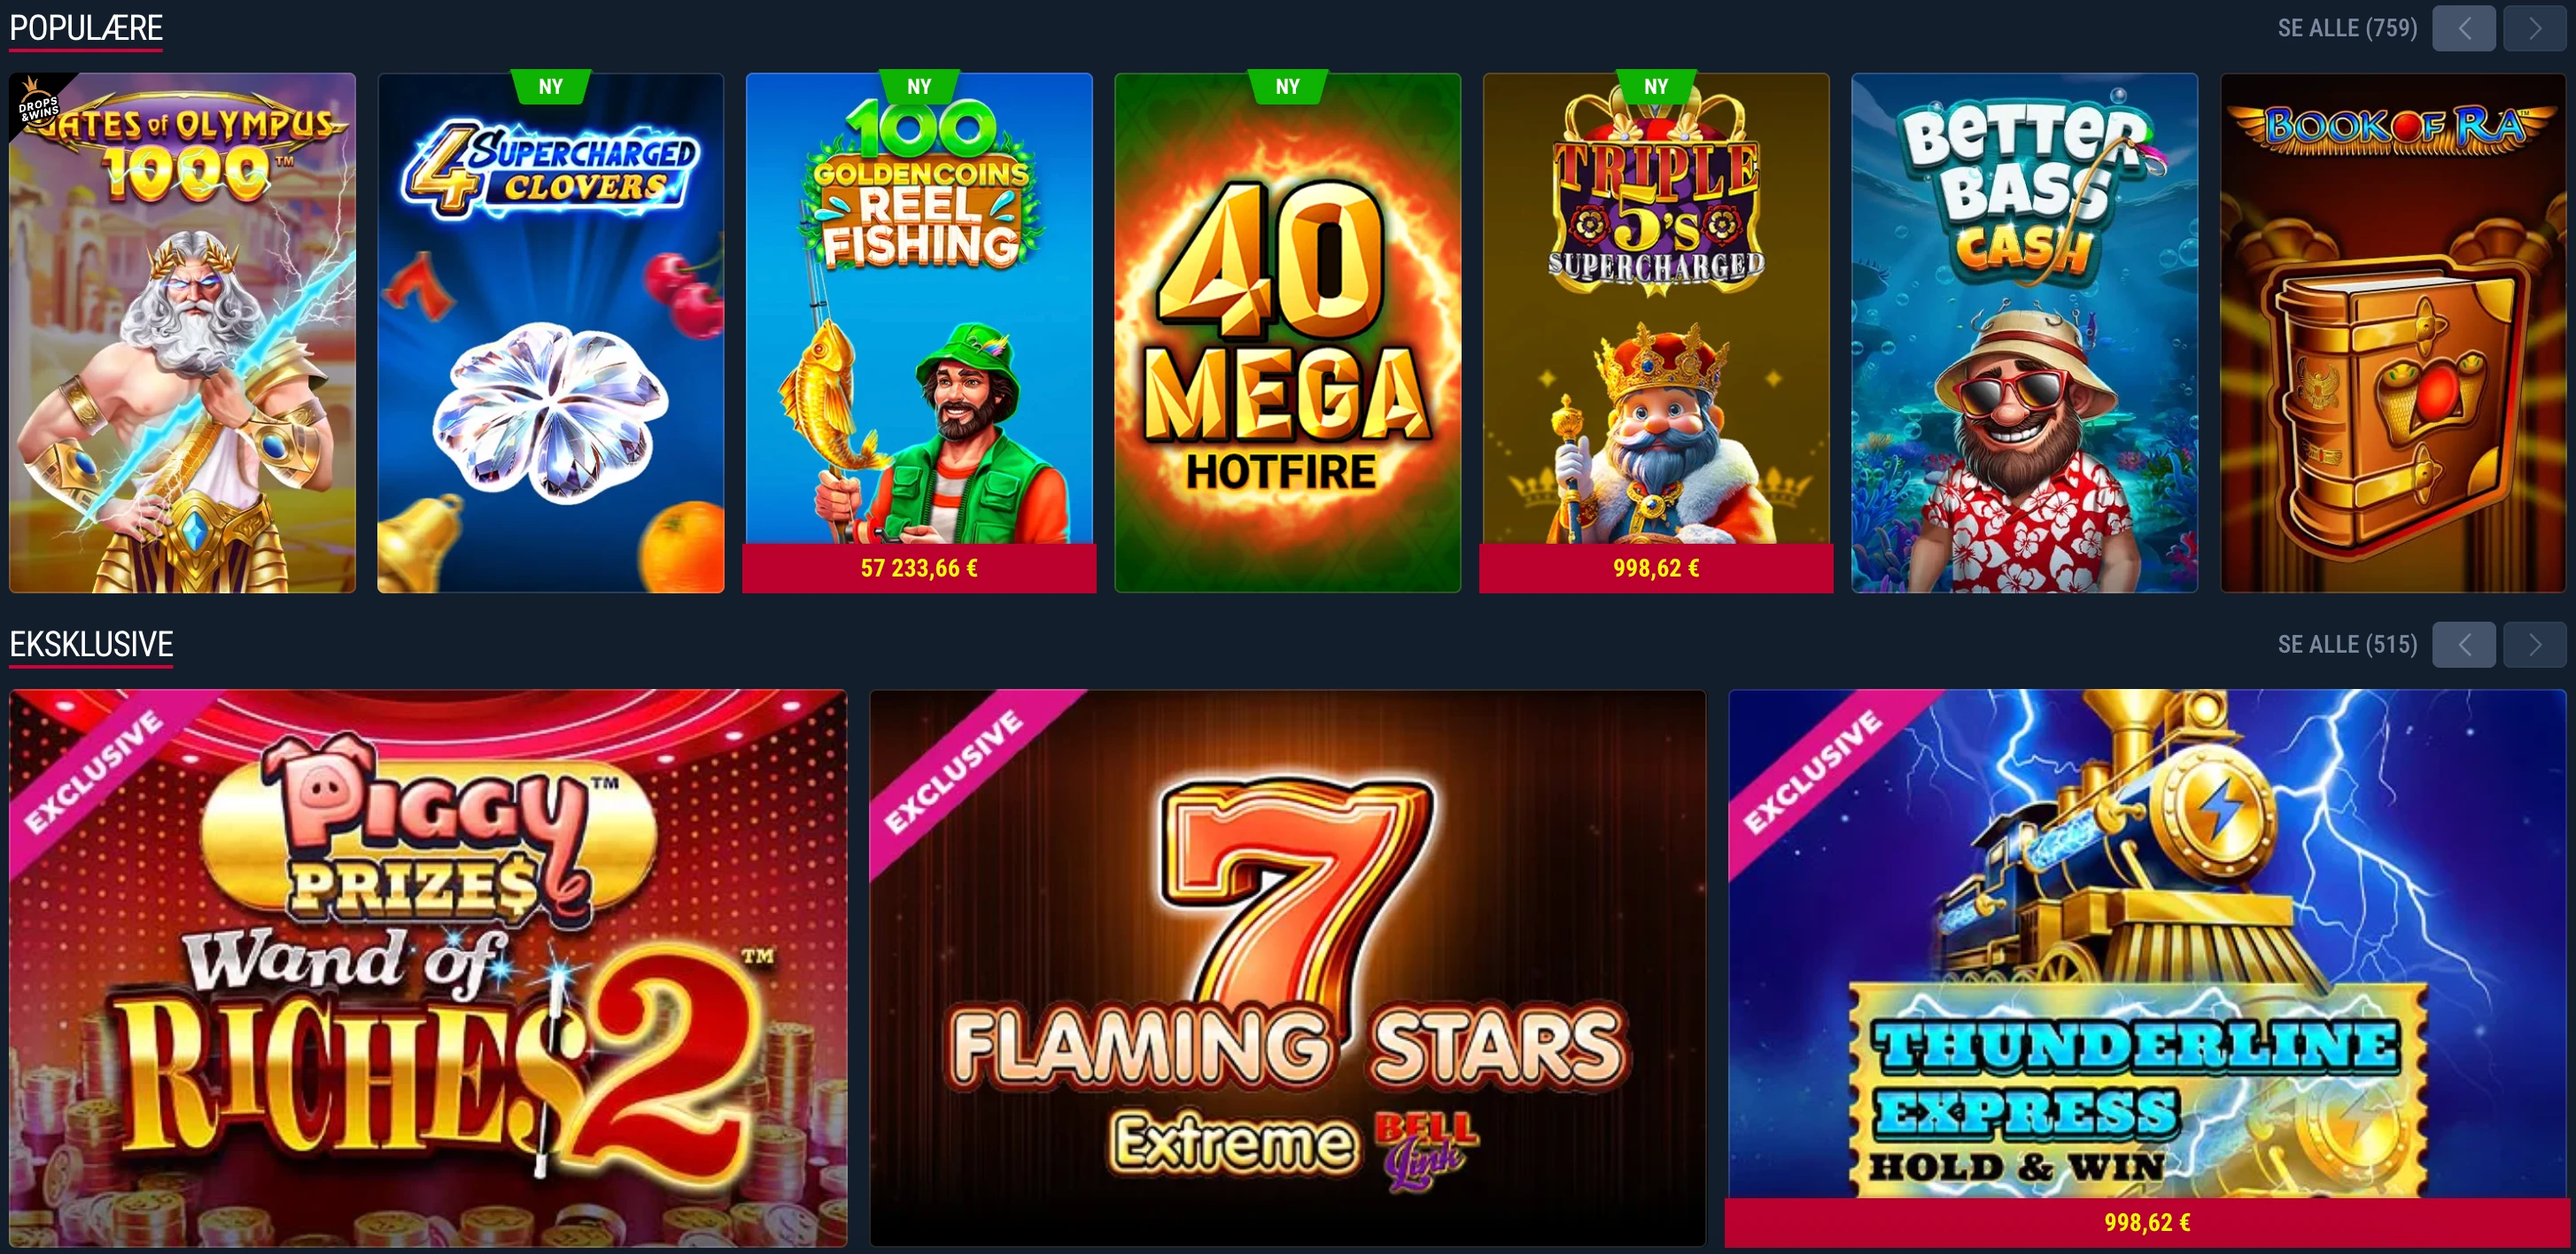Open Thunderline Express Hold & Win
Viewport: 2576px width, 1254px height.
click(2147, 968)
